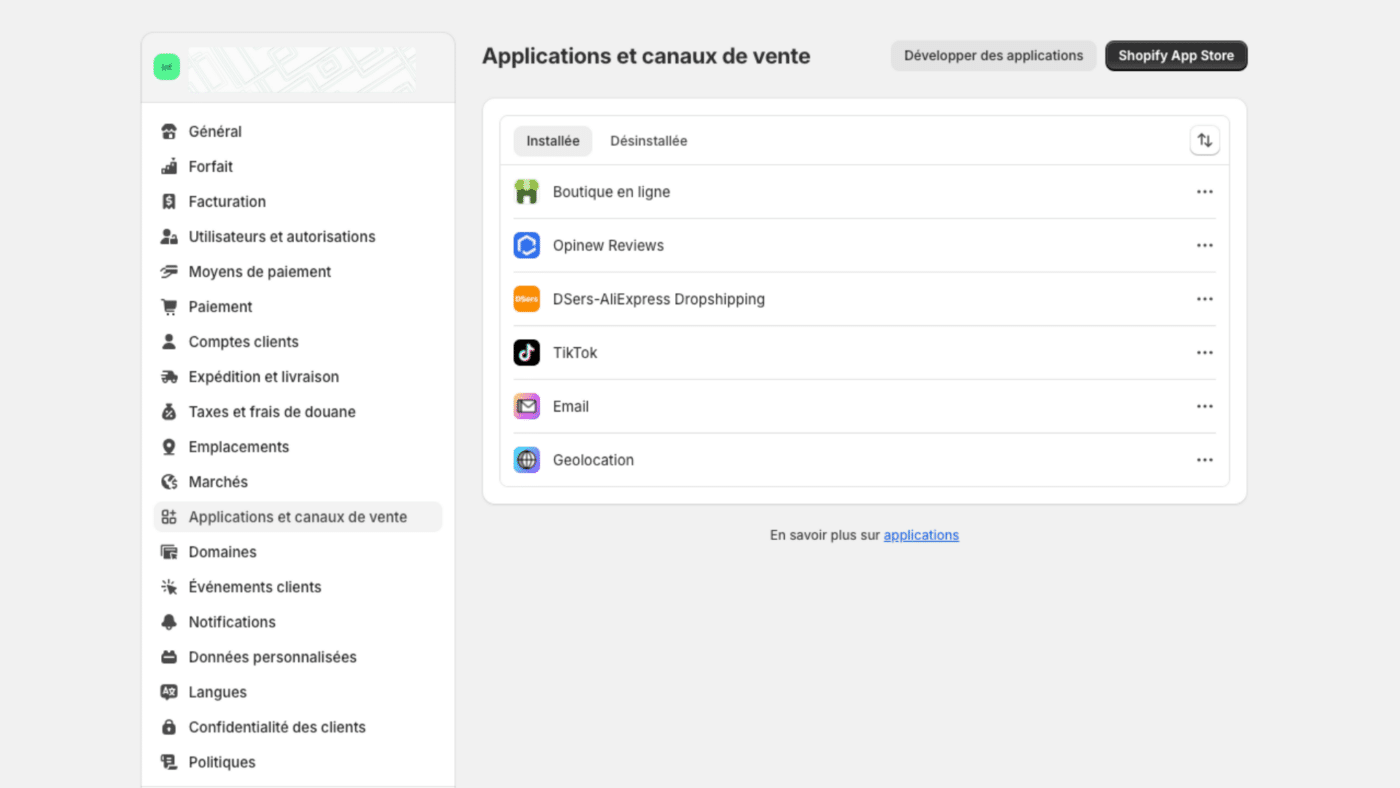This screenshot has height=788, width=1400.
Task: Open the Shopify App Store
Action: click(1176, 56)
